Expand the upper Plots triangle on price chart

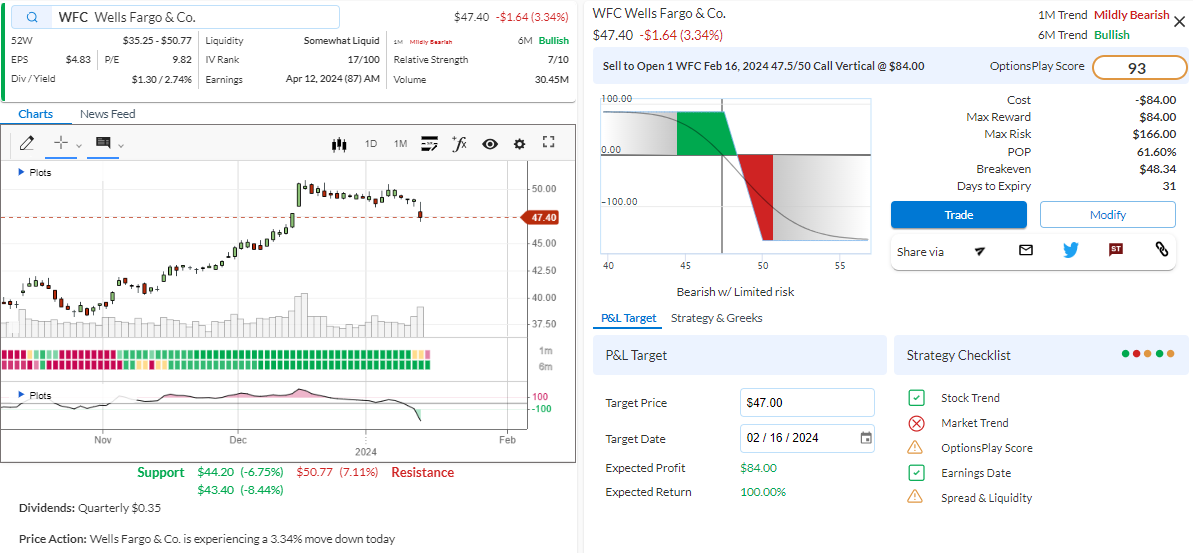coord(21,173)
